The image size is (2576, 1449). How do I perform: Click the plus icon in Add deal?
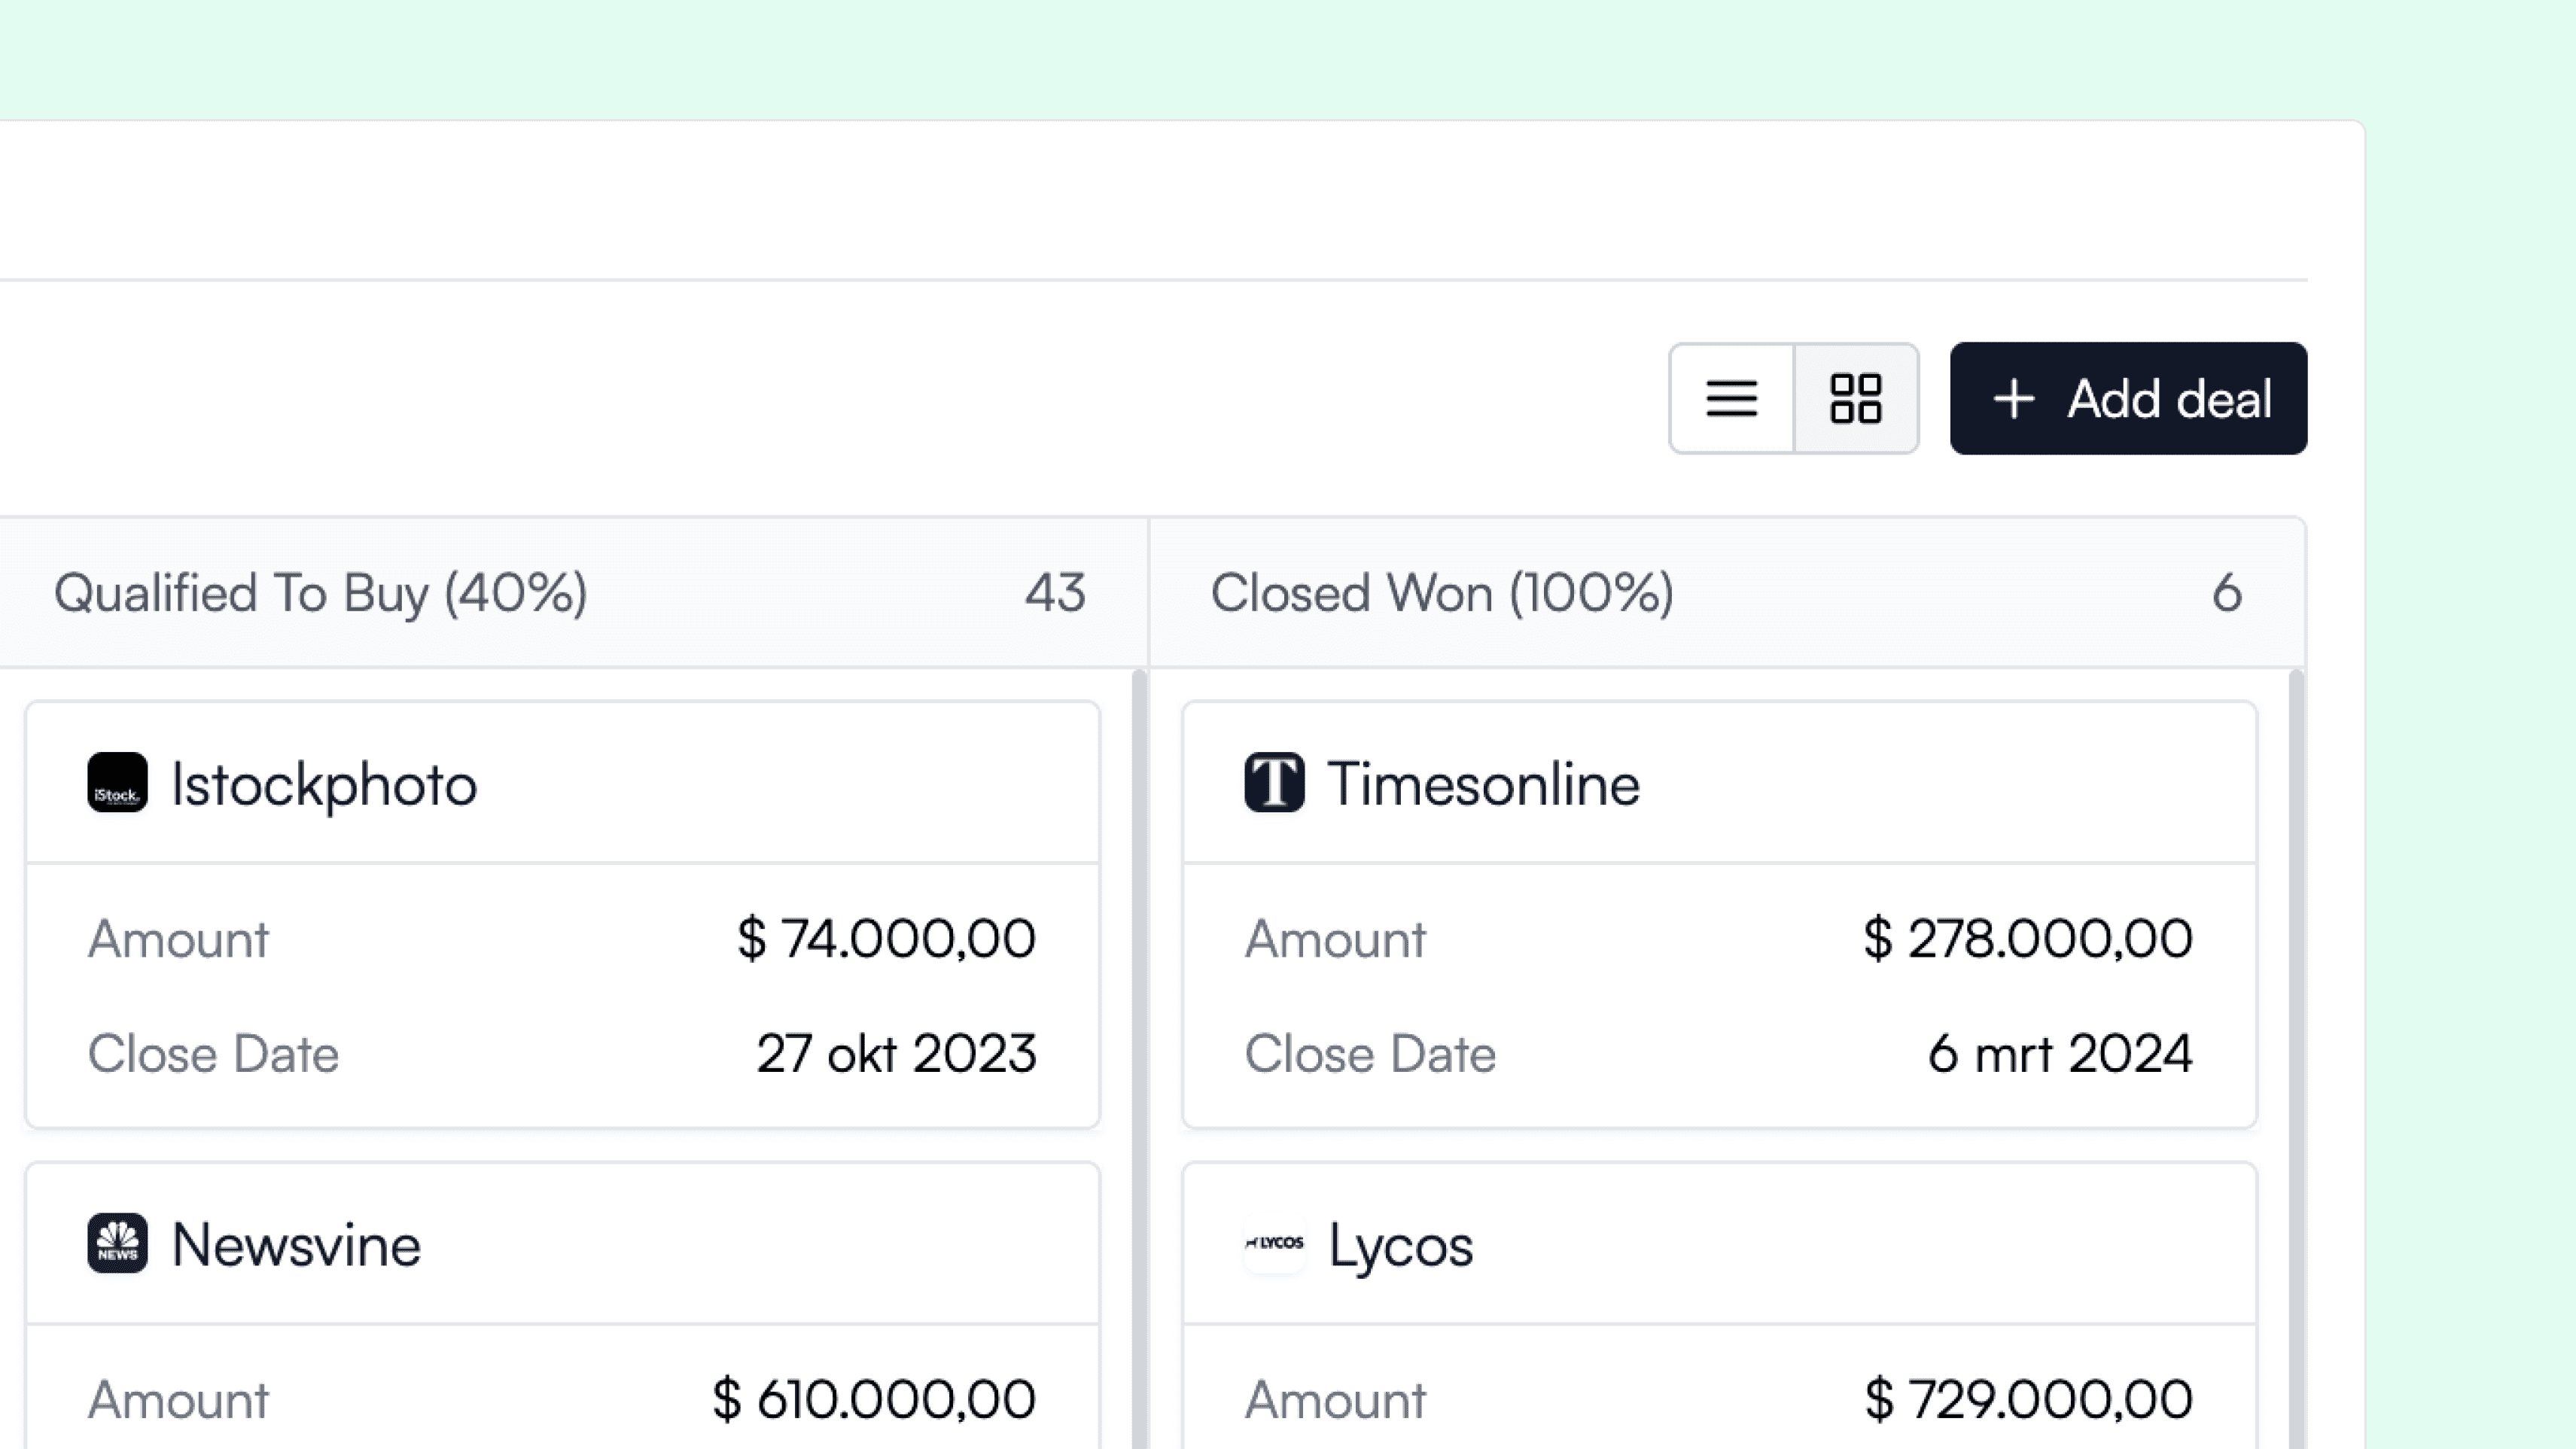2013,398
